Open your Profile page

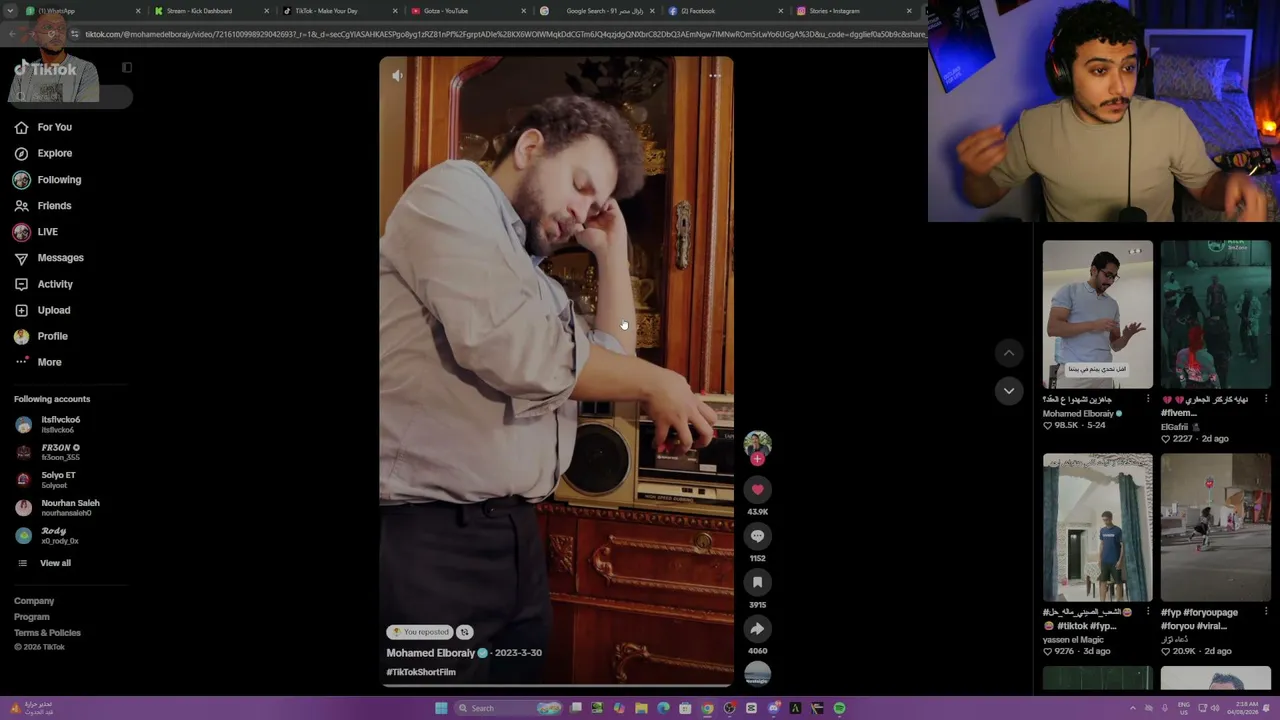tap(41, 336)
